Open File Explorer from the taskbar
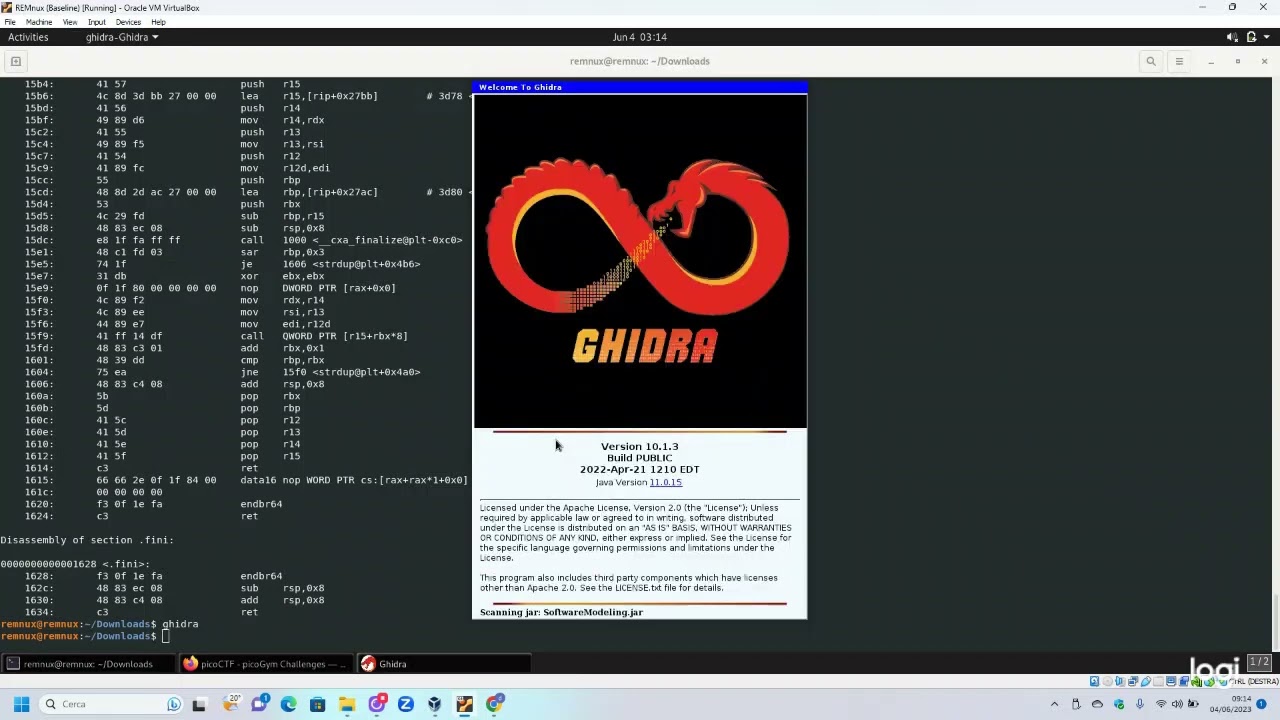1280x720 pixels. click(347, 704)
